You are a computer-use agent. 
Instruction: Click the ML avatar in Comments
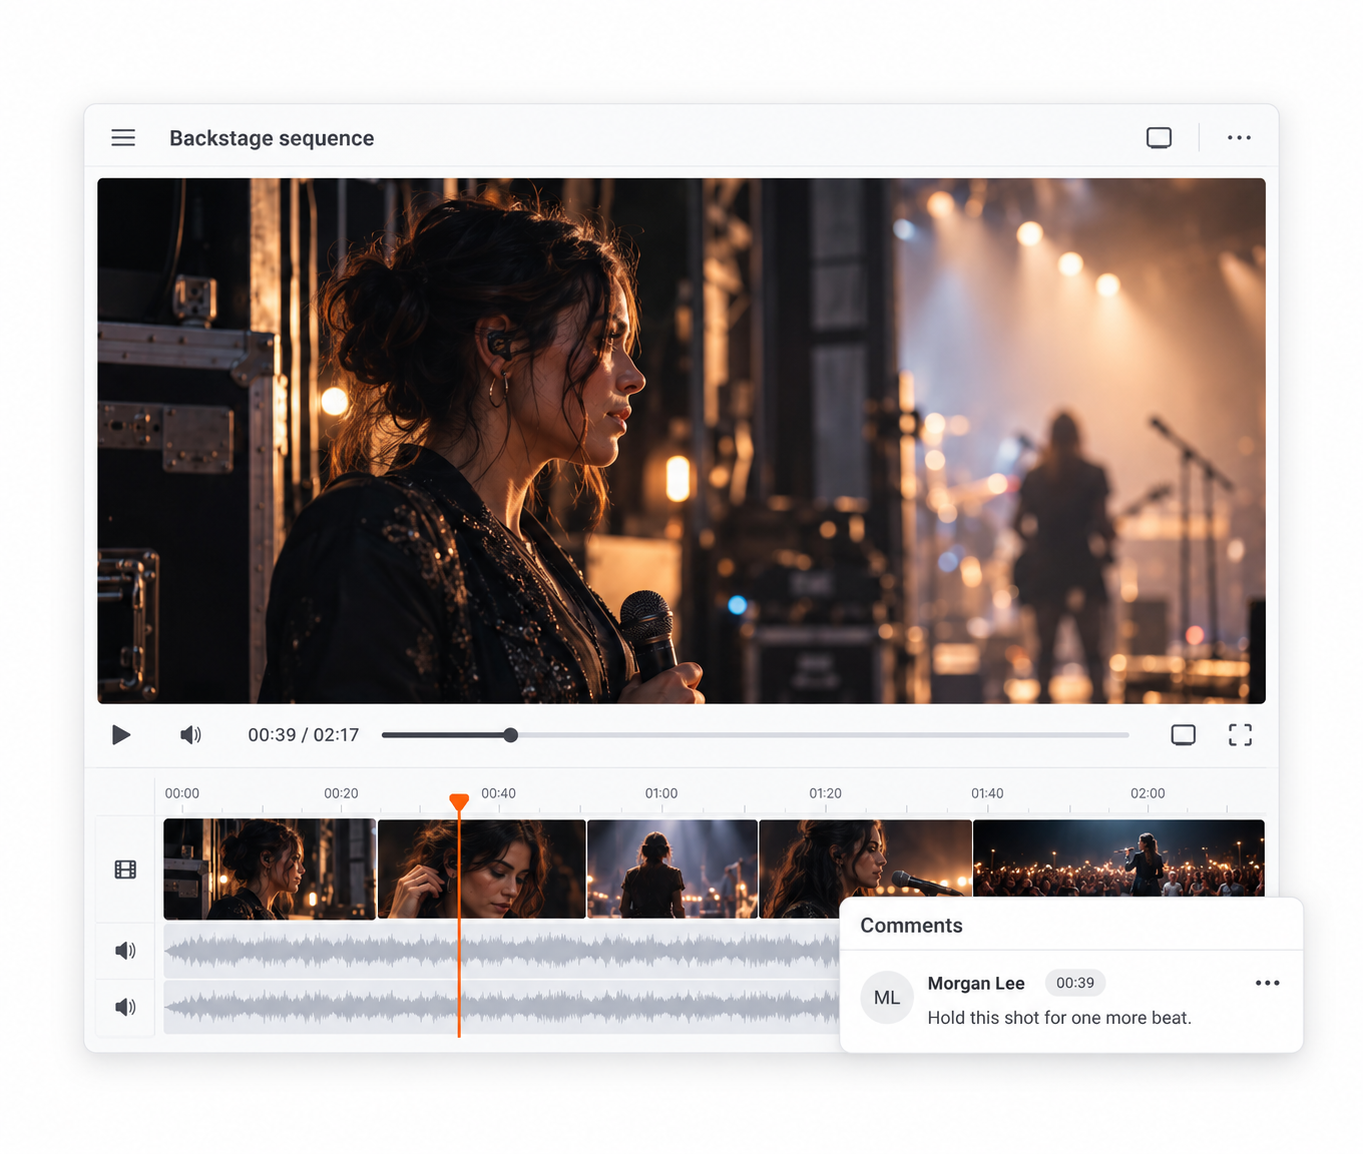[x=887, y=997]
